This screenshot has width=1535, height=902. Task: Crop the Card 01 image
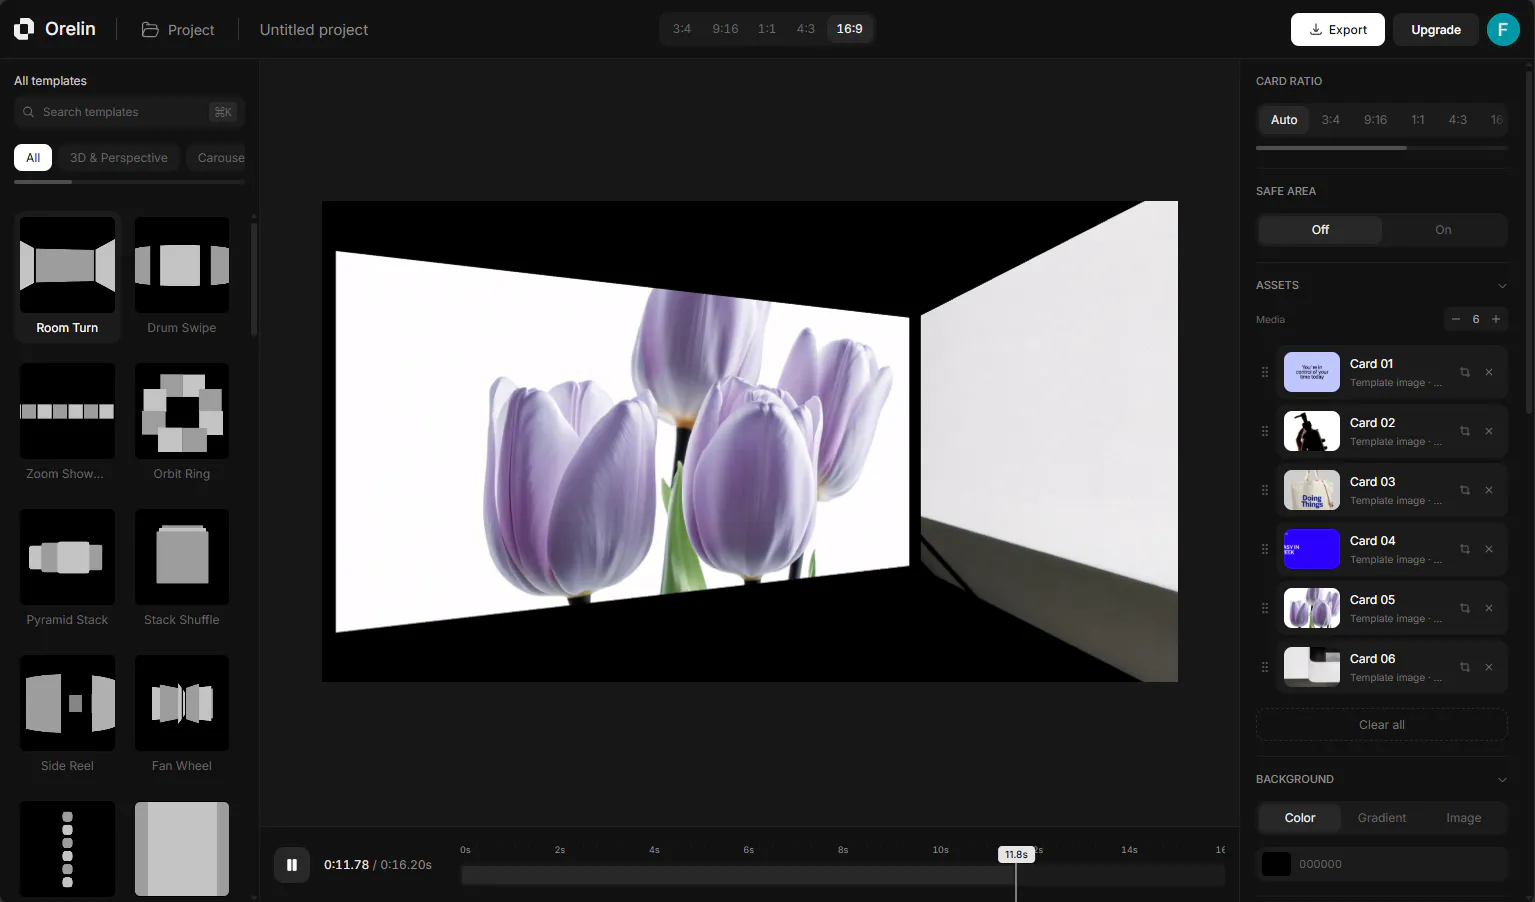(1465, 372)
